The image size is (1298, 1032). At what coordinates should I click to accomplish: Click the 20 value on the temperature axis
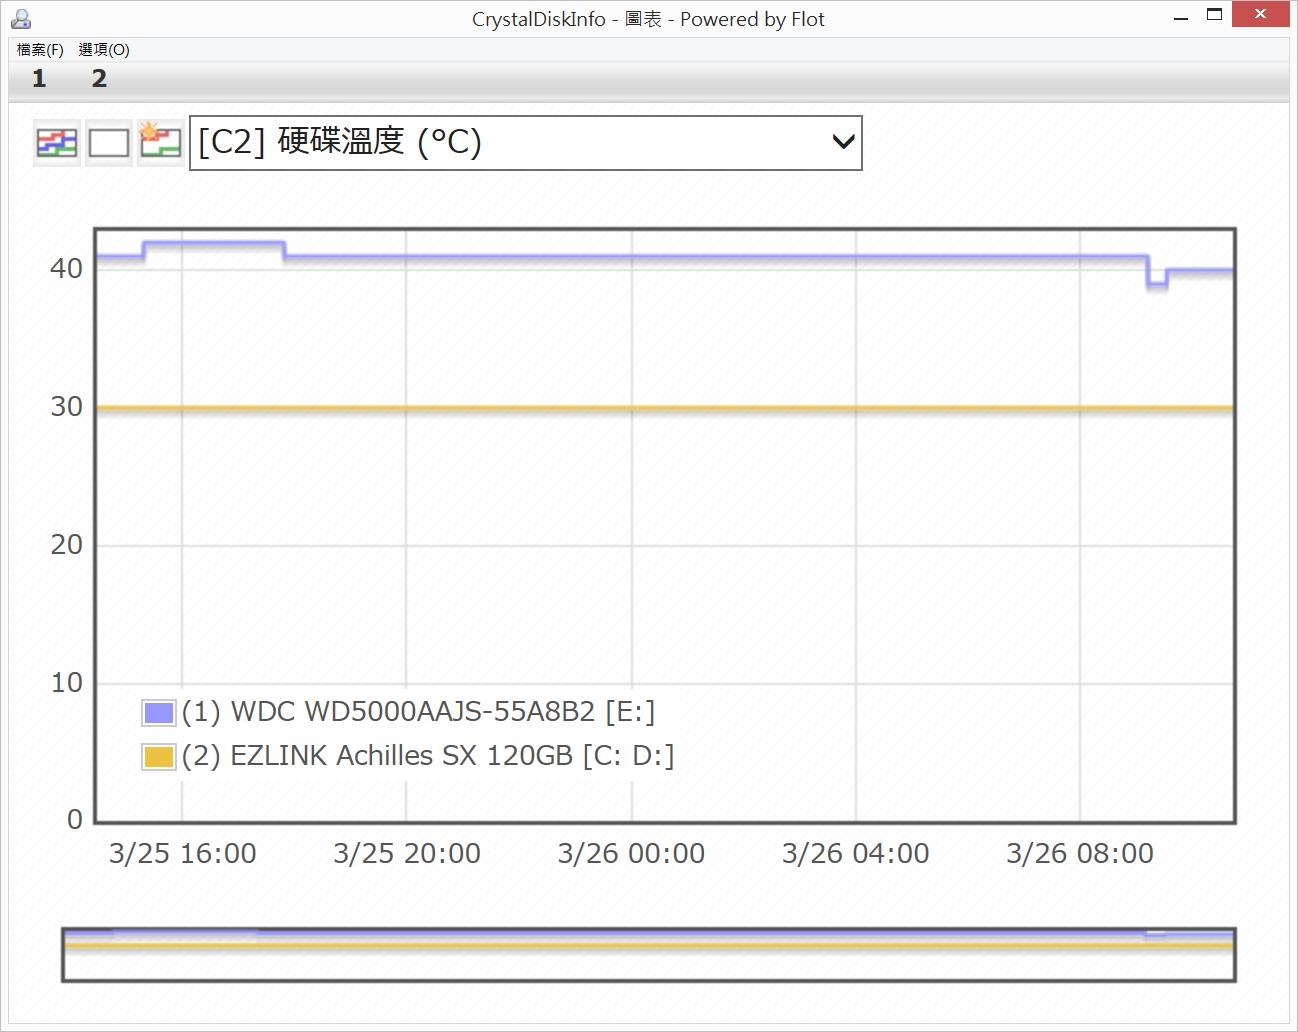pyautogui.click(x=67, y=545)
